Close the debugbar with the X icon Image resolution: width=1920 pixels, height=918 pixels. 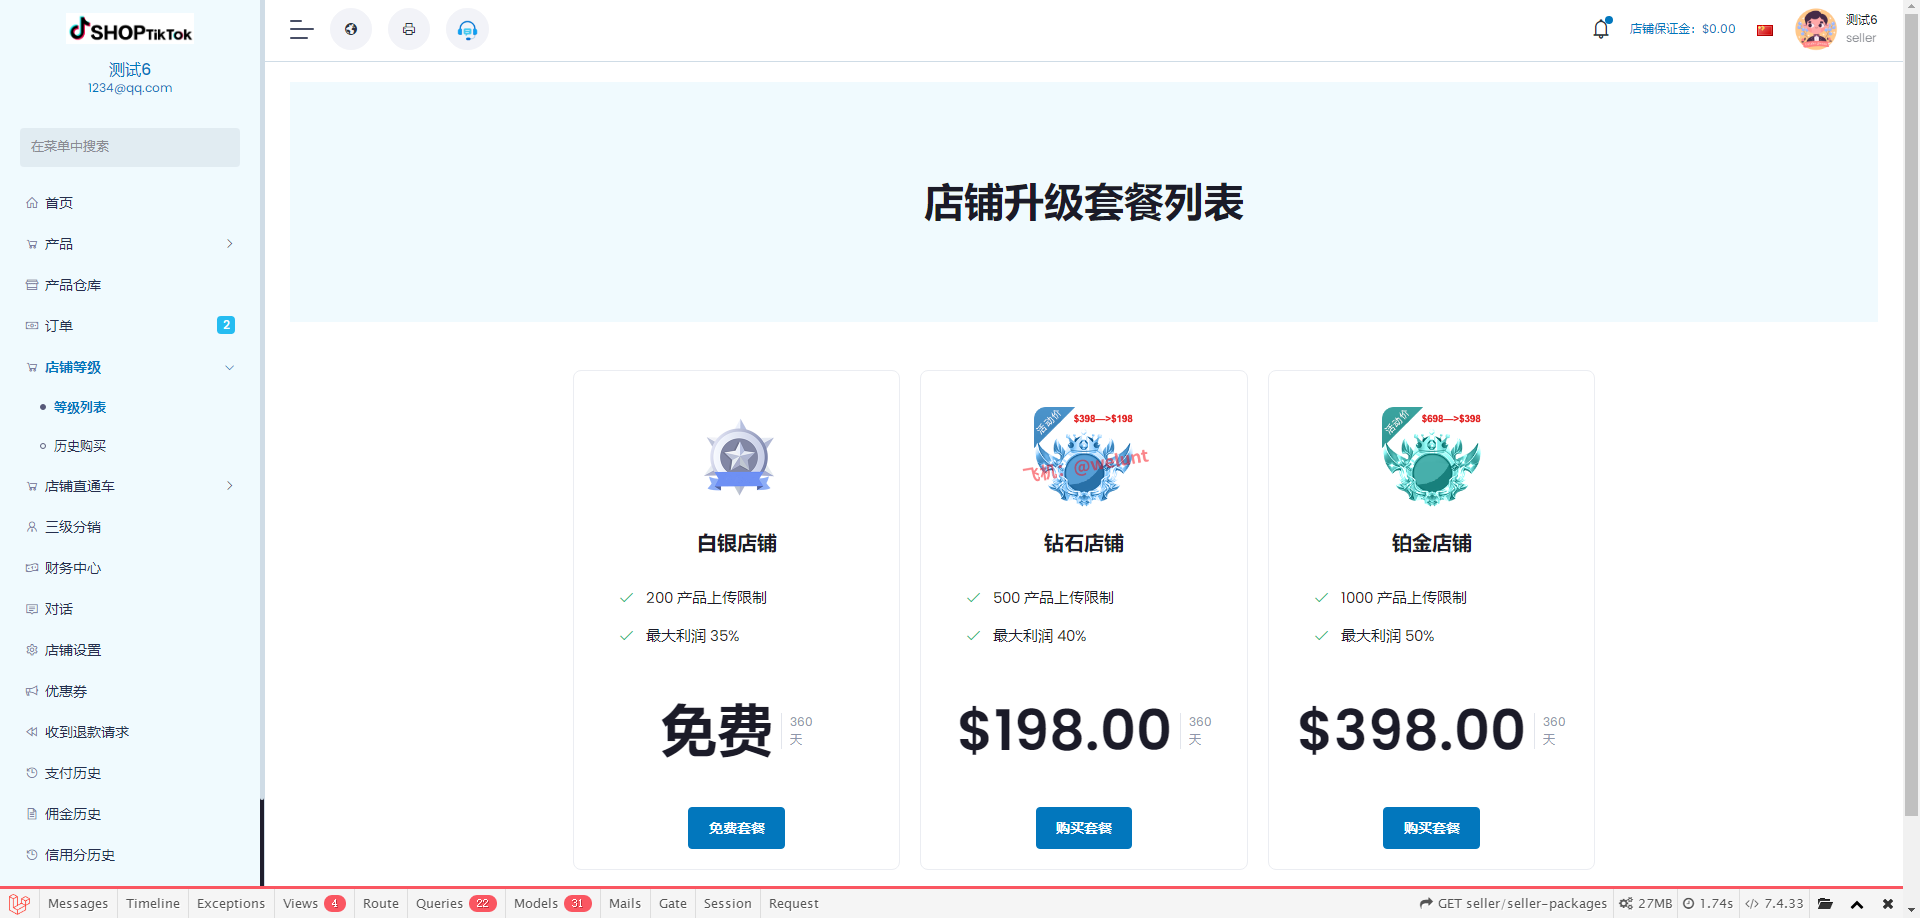pos(1888,903)
